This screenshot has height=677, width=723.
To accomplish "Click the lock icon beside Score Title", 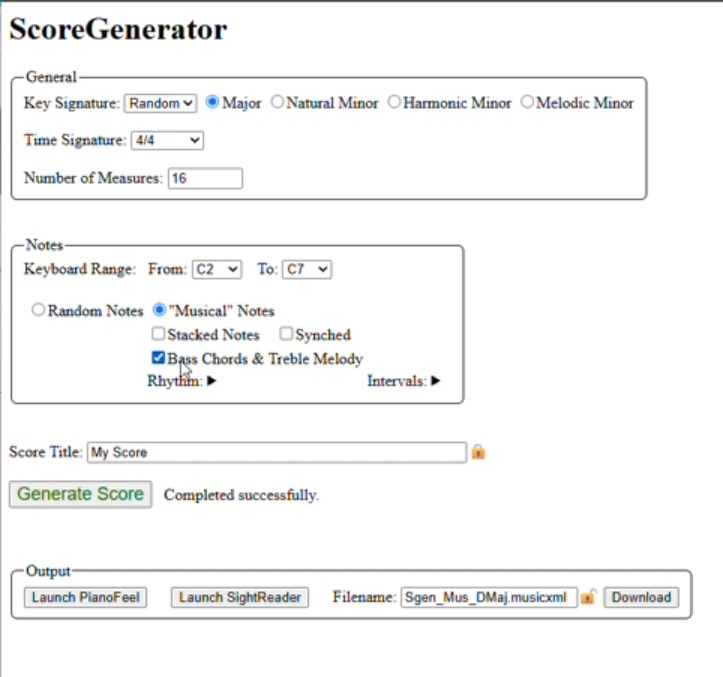I will pos(478,452).
